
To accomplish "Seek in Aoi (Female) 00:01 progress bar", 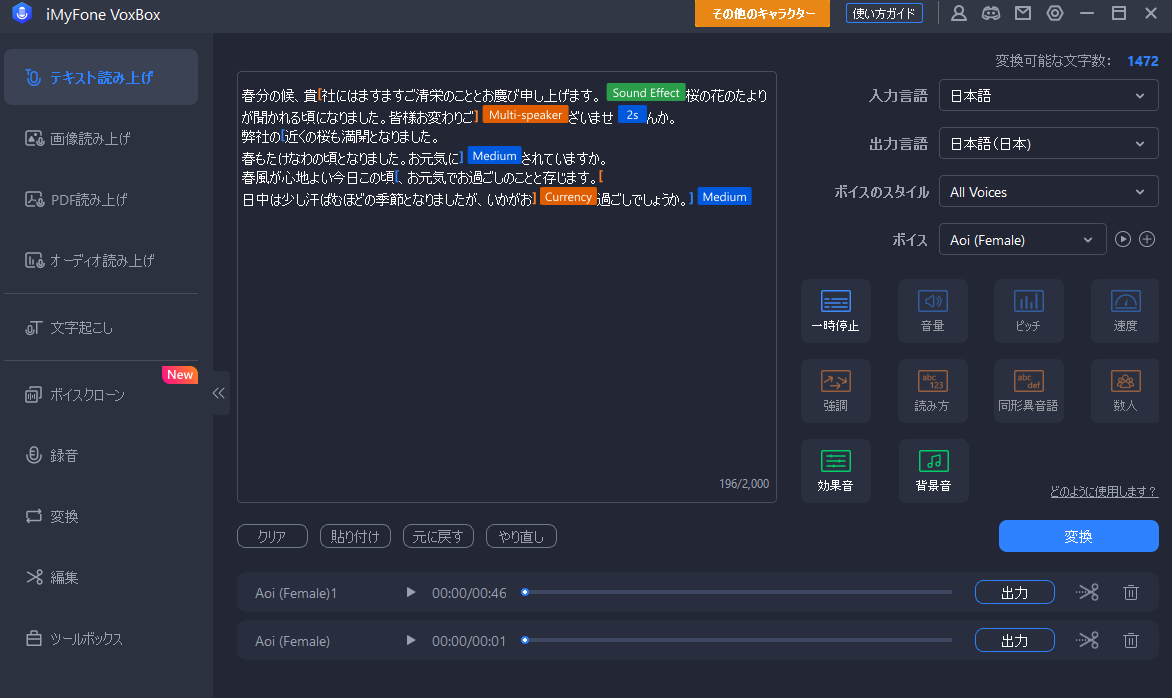I will (738, 640).
